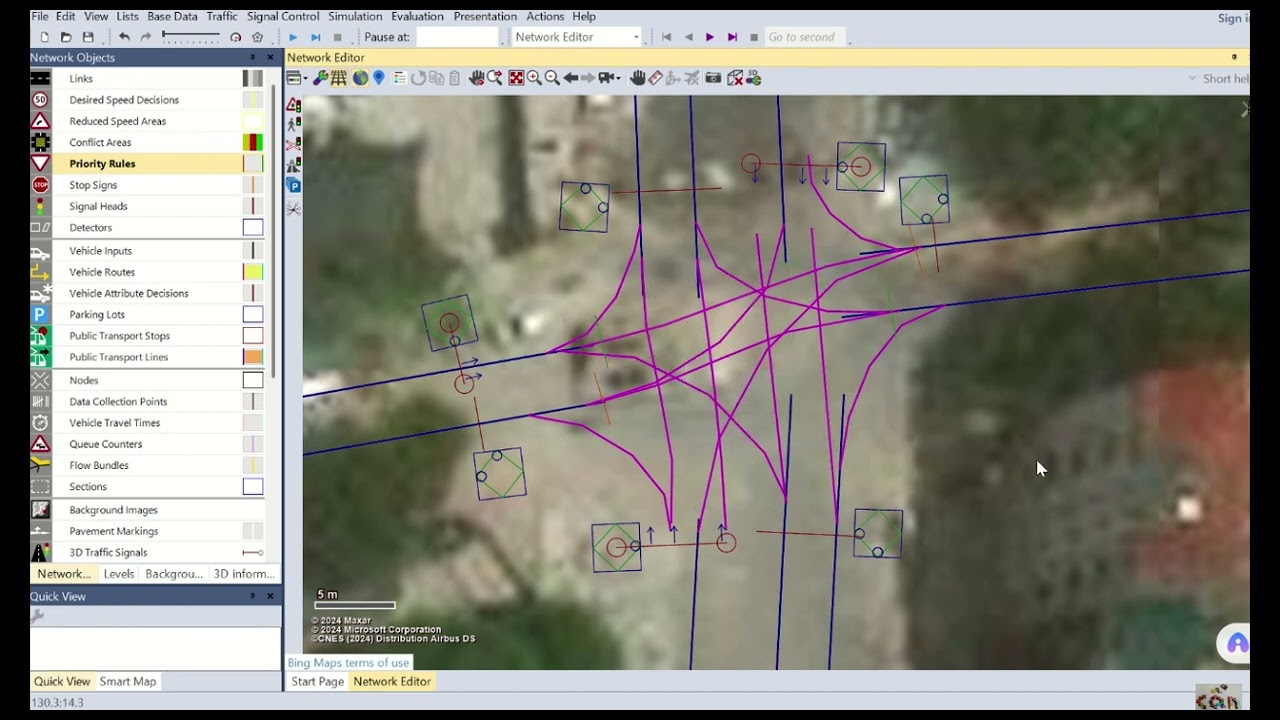This screenshot has height=720, width=1280.
Task: Click the previous zoom magnifier icon
Action: coord(495,78)
